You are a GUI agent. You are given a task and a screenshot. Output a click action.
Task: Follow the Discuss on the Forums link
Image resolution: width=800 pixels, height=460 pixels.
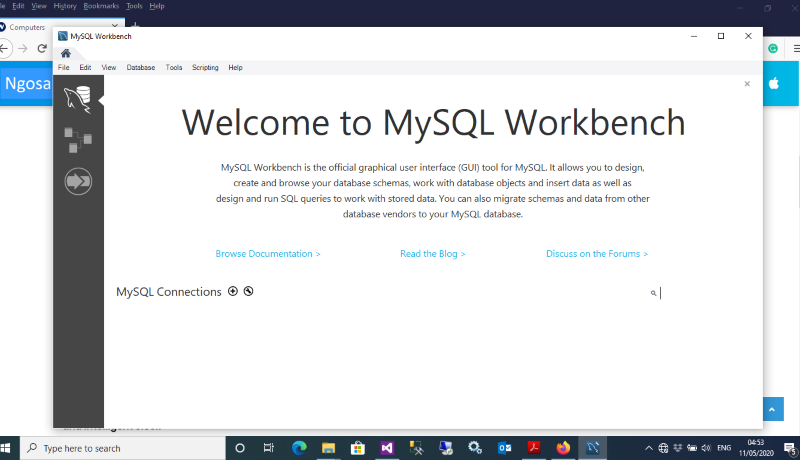point(597,253)
